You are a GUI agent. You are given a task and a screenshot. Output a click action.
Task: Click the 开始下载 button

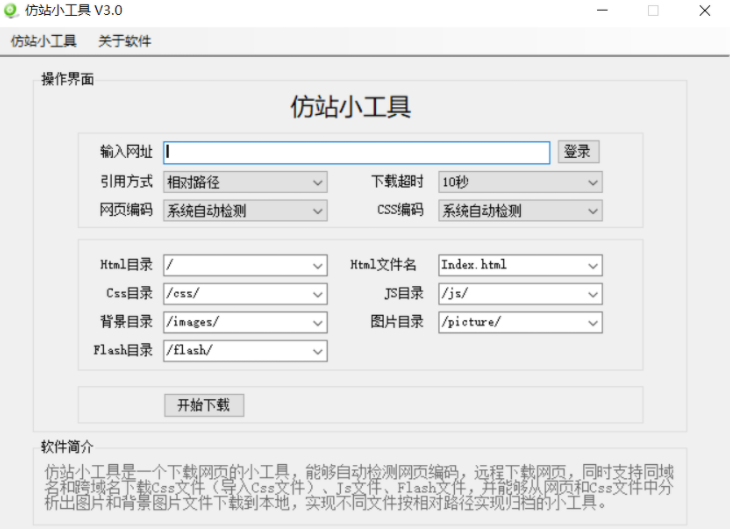tap(204, 405)
